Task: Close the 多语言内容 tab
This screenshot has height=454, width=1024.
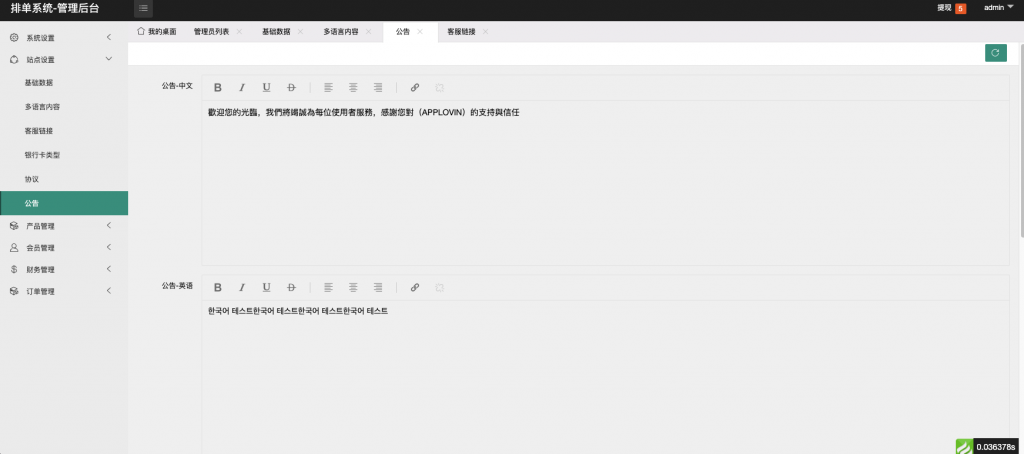Action: click(368, 31)
